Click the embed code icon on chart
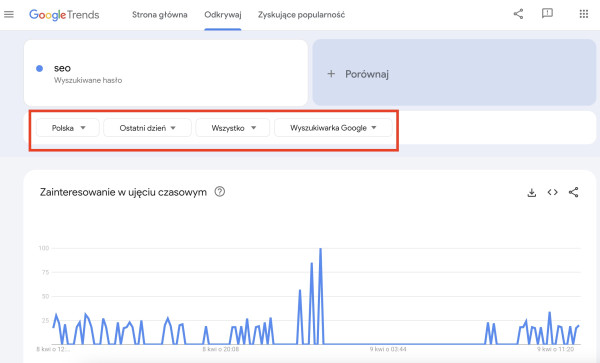This screenshot has height=363, width=600. pos(552,192)
